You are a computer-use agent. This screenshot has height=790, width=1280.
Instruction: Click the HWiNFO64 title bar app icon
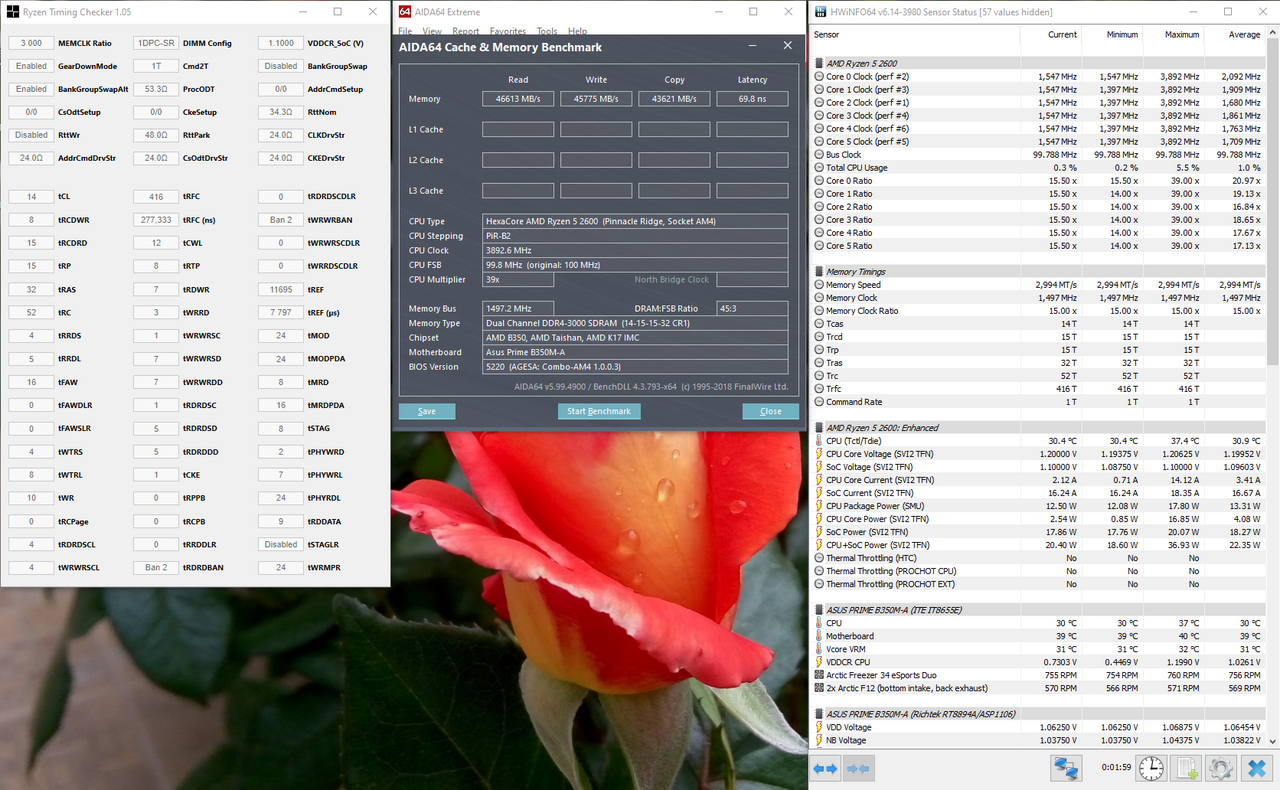[820, 12]
